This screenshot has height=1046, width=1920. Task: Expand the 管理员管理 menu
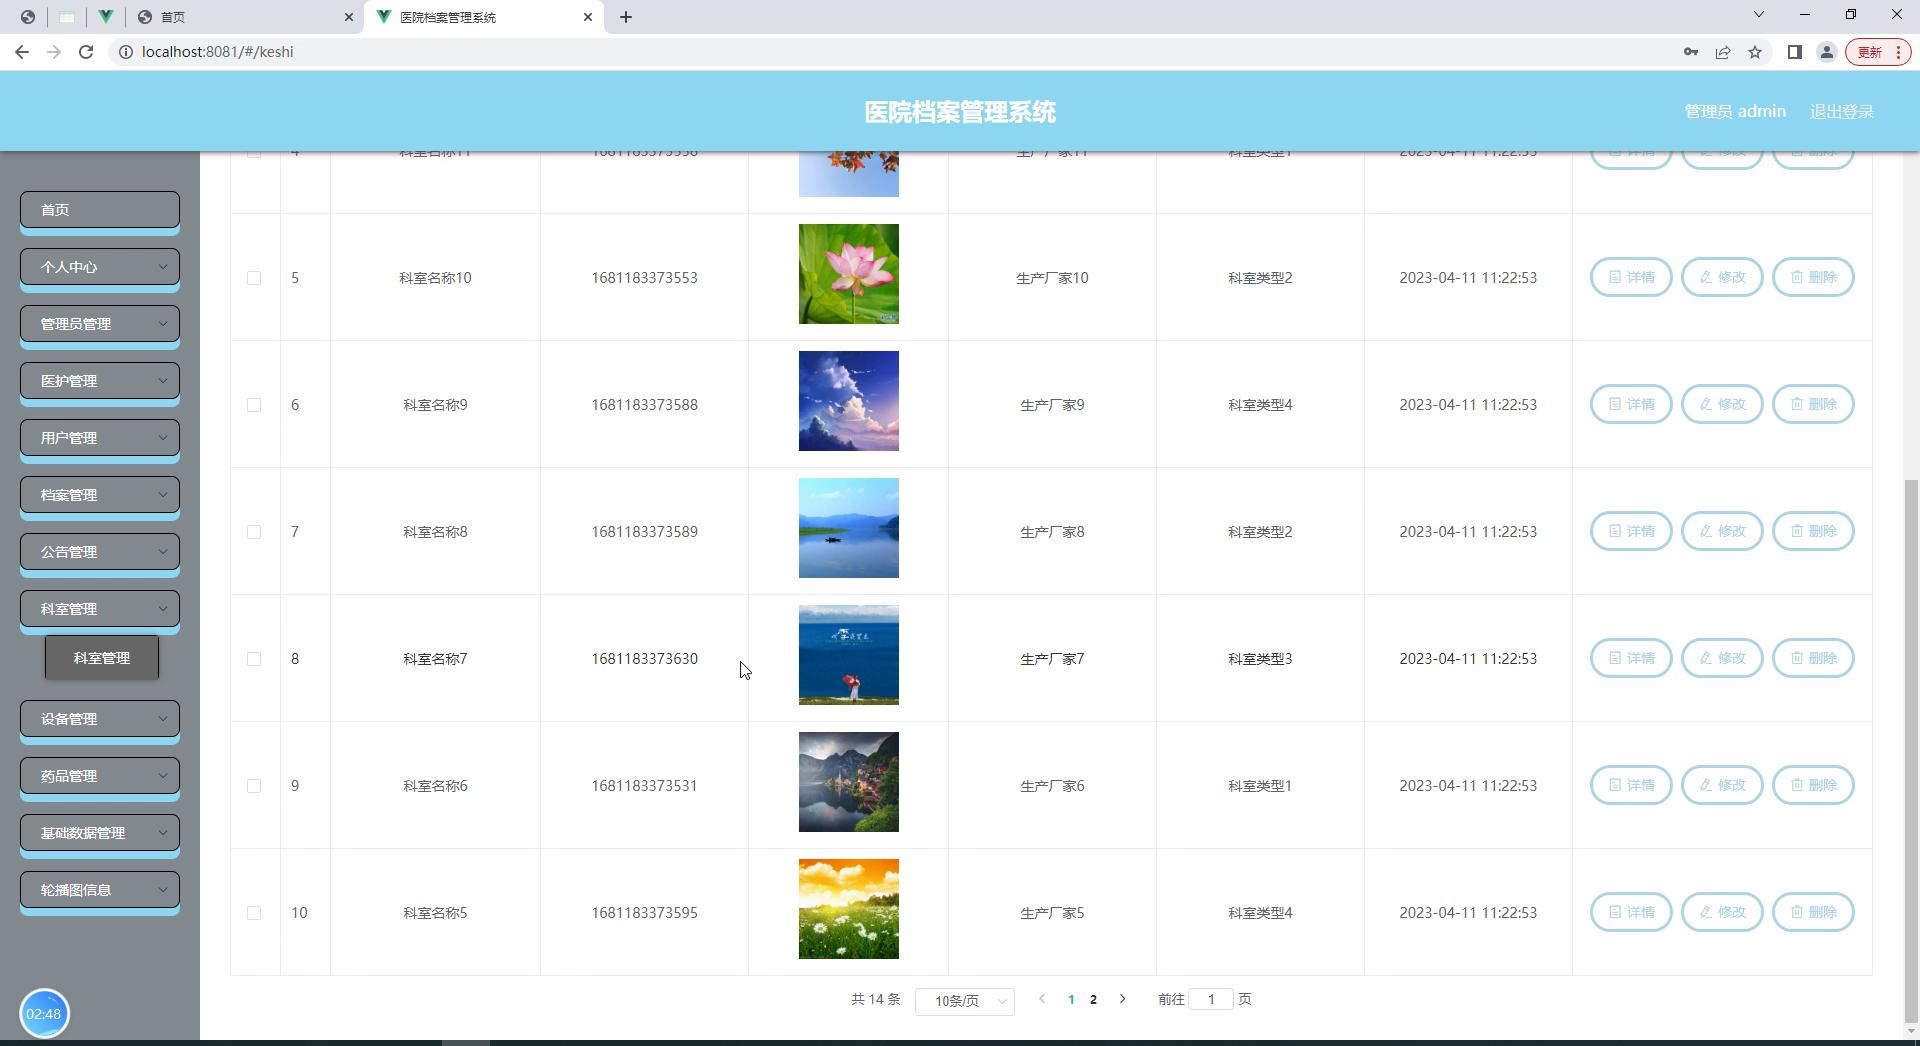[x=100, y=324]
